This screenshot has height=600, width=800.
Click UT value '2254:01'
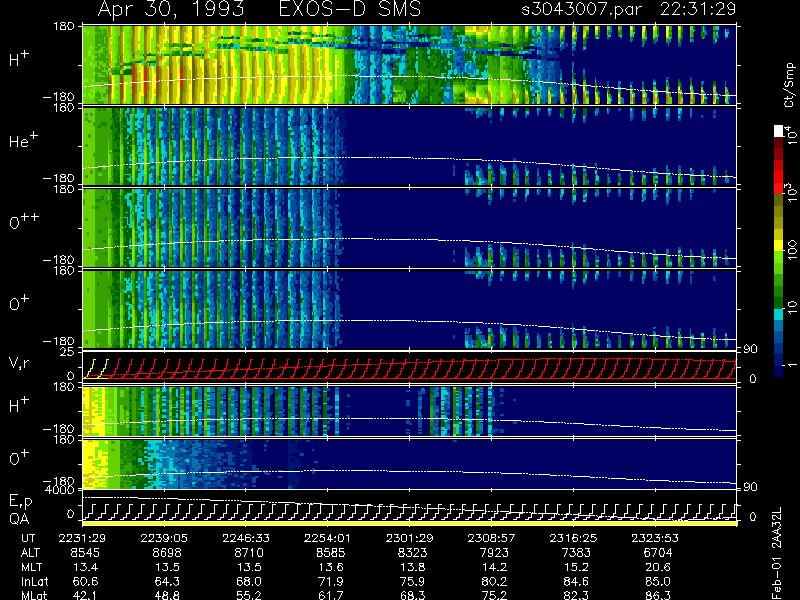(x=328, y=538)
